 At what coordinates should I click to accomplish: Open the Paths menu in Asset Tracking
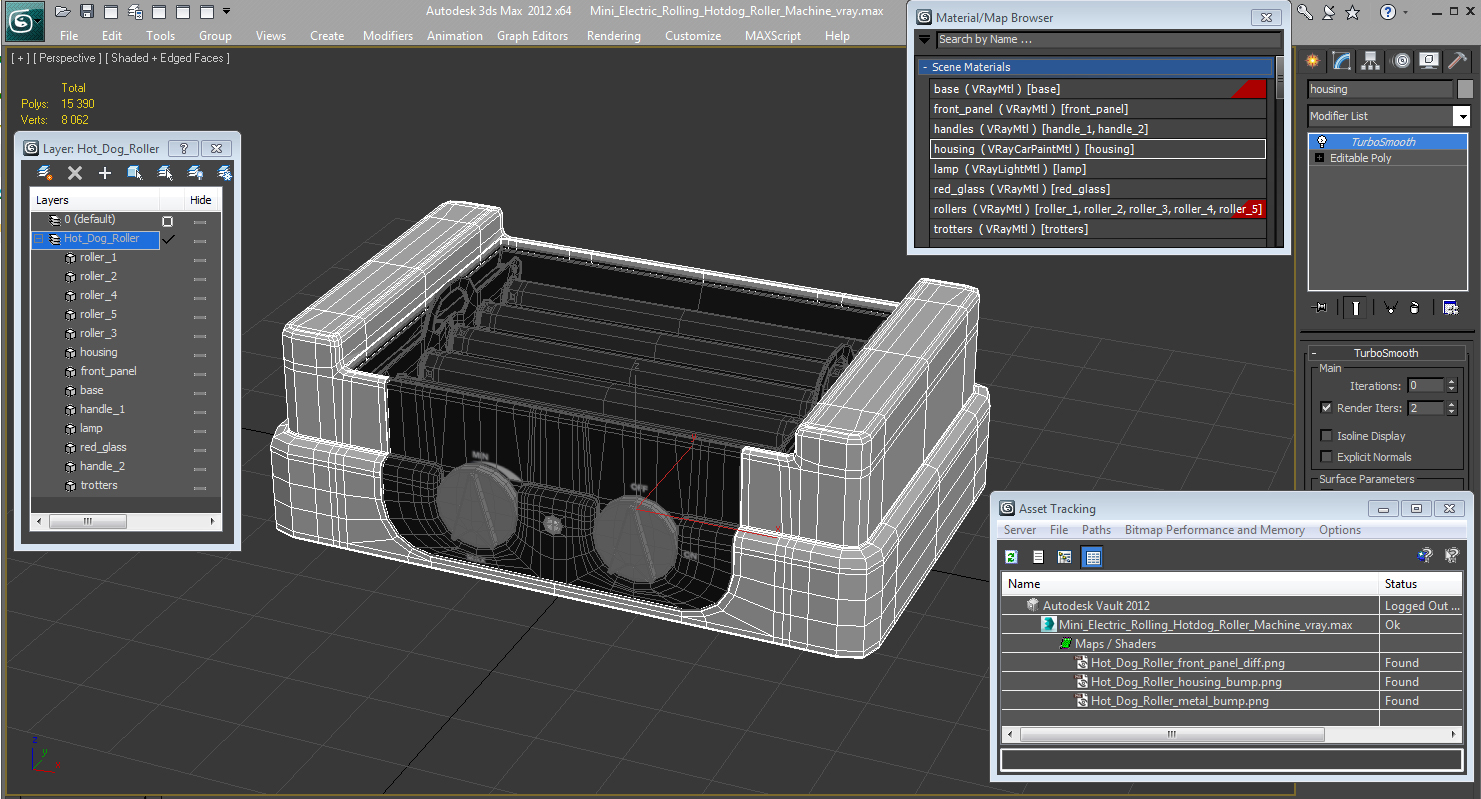click(1096, 530)
